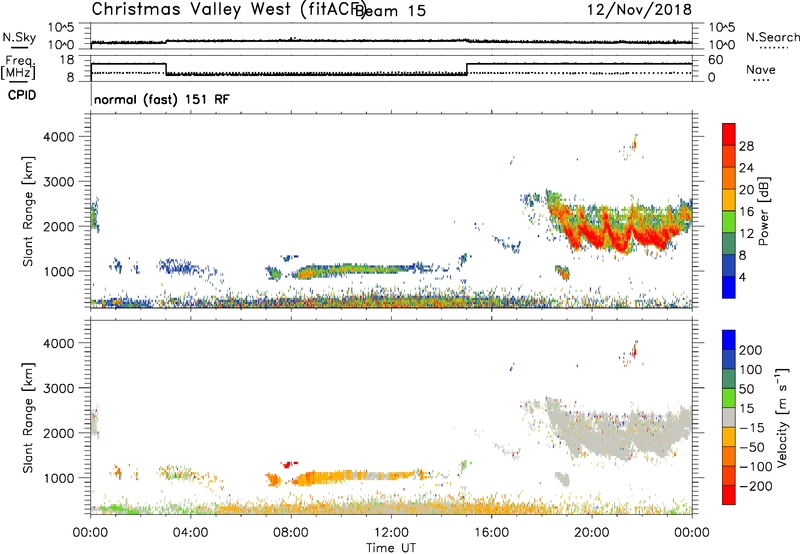This screenshot has width=800, height=554.
Task: Click the frequency step-up line at 15:00
Action: pos(467,69)
